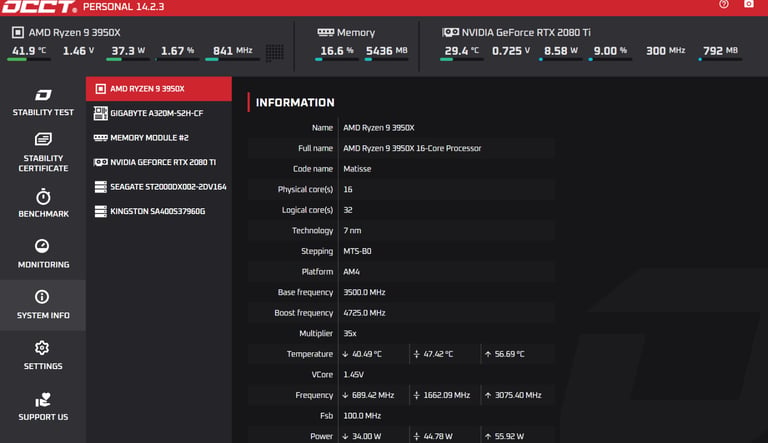Click CPU clock 841 MHz reading
Screen dimensions: 768x443
click(x=233, y=50)
